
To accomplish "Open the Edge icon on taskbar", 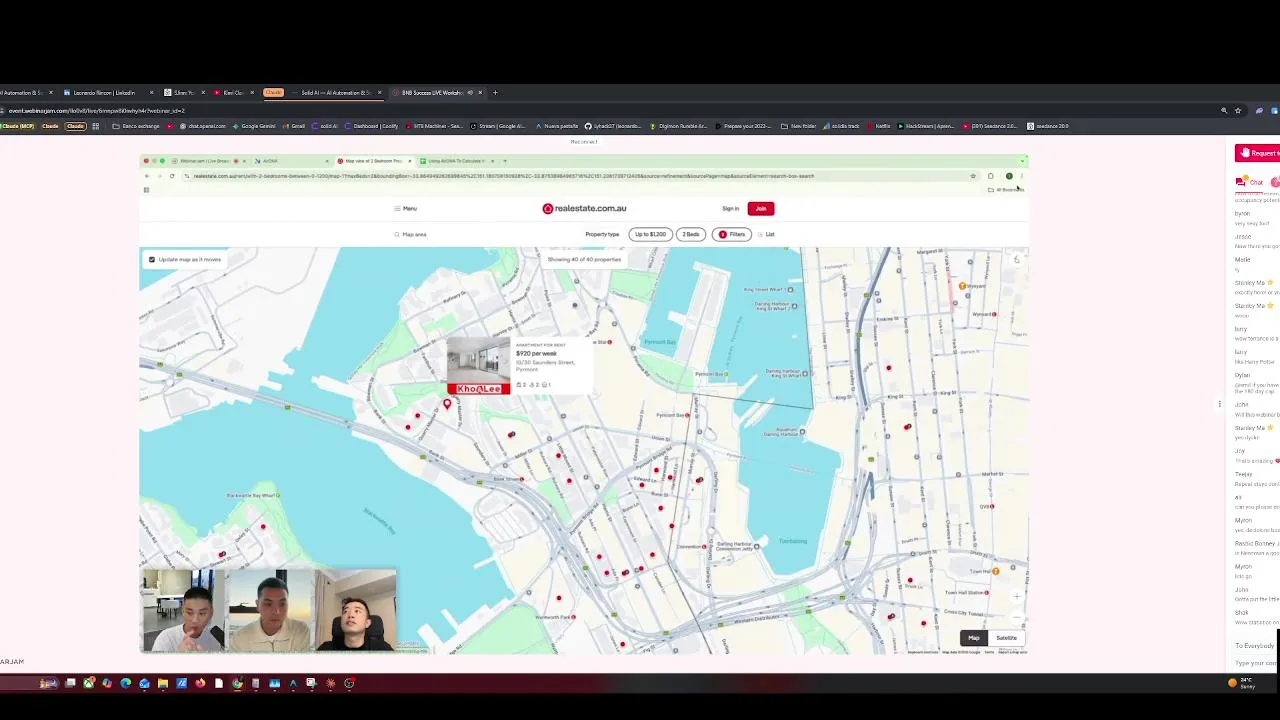I will [x=126, y=684].
